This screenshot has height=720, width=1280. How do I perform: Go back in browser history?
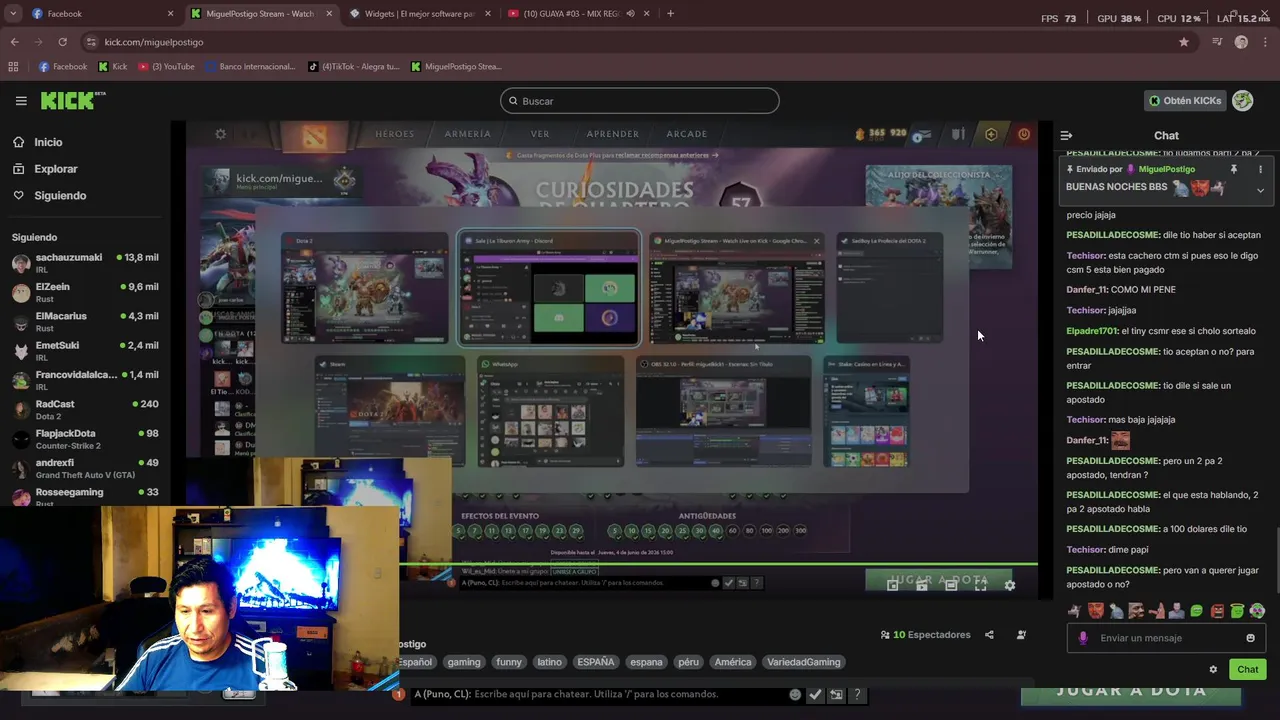click(14, 42)
